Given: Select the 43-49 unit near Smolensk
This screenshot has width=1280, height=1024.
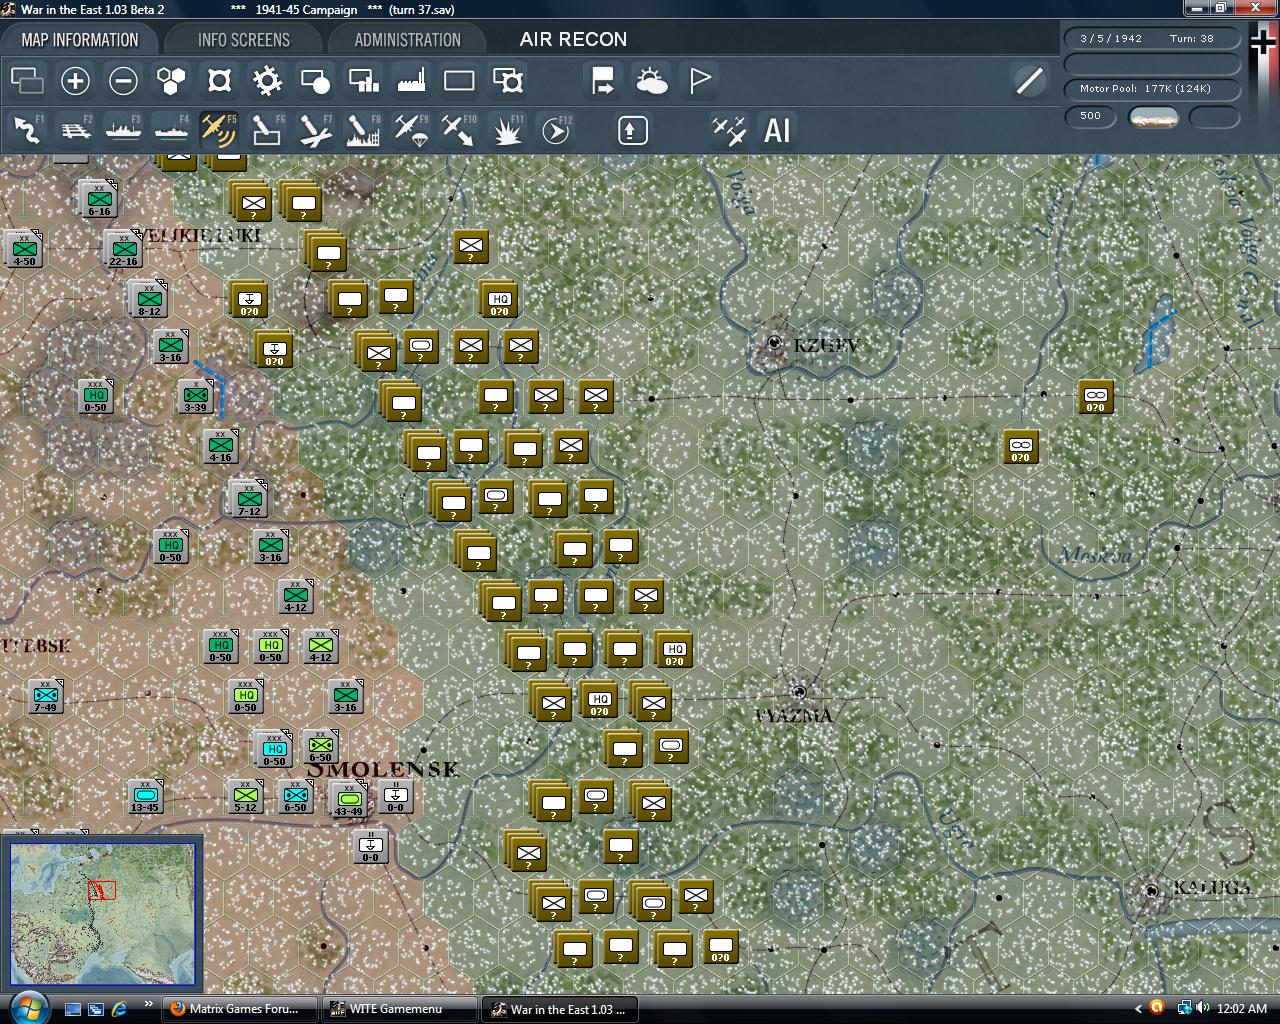Looking at the screenshot, I should [x=349, y=799].
